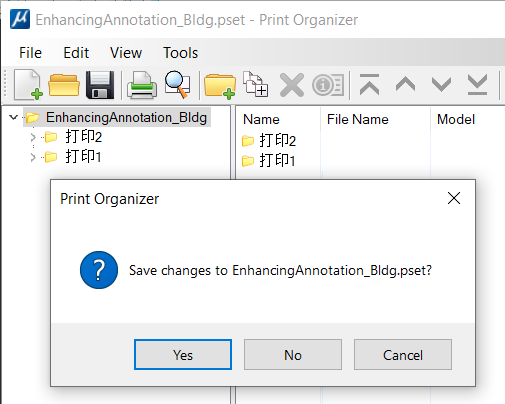505x404 pixels.
Task: Open the Properties info icon
Action: [328, 85]
